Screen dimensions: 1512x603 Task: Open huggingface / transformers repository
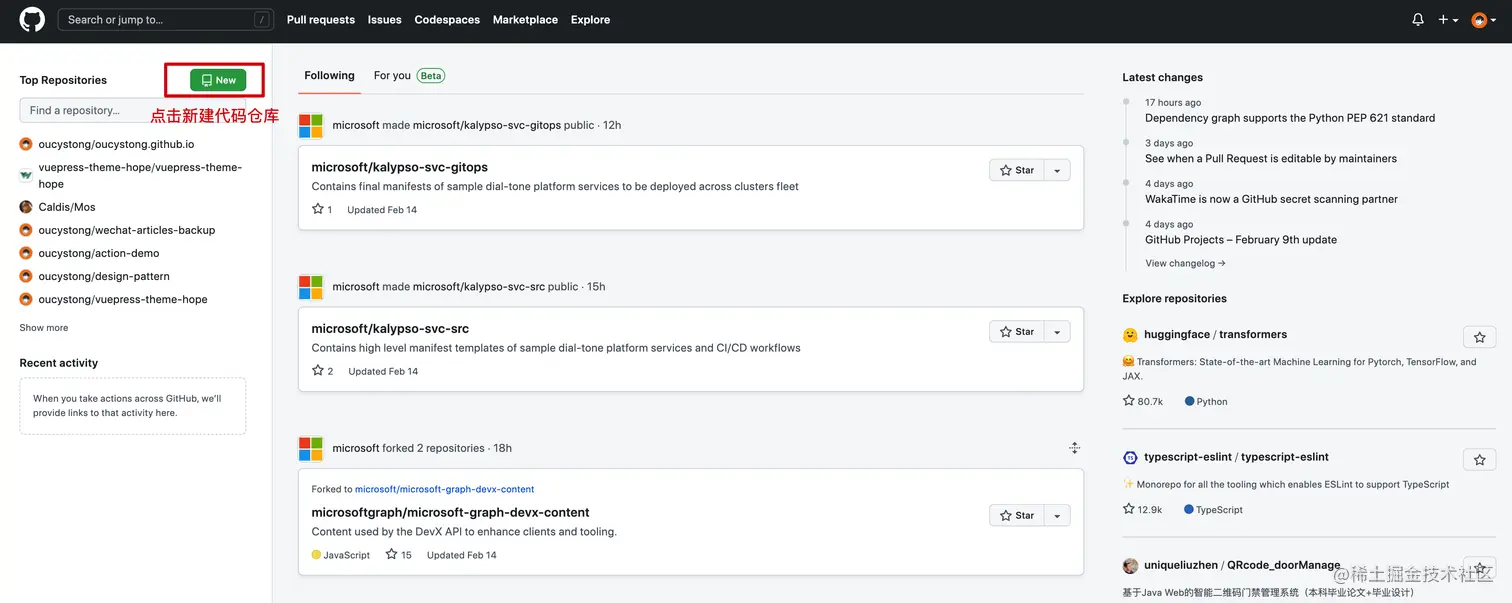click(x=1215, y=334)
